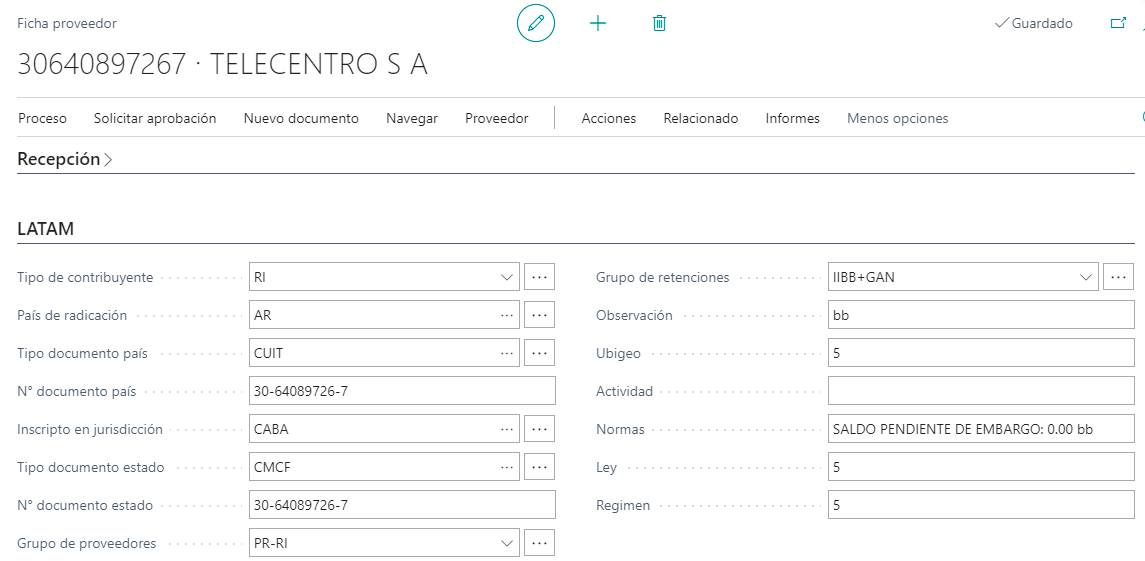
Task: Open the Proceso menu
Action: pyautogui.click(x=42, y=118)
